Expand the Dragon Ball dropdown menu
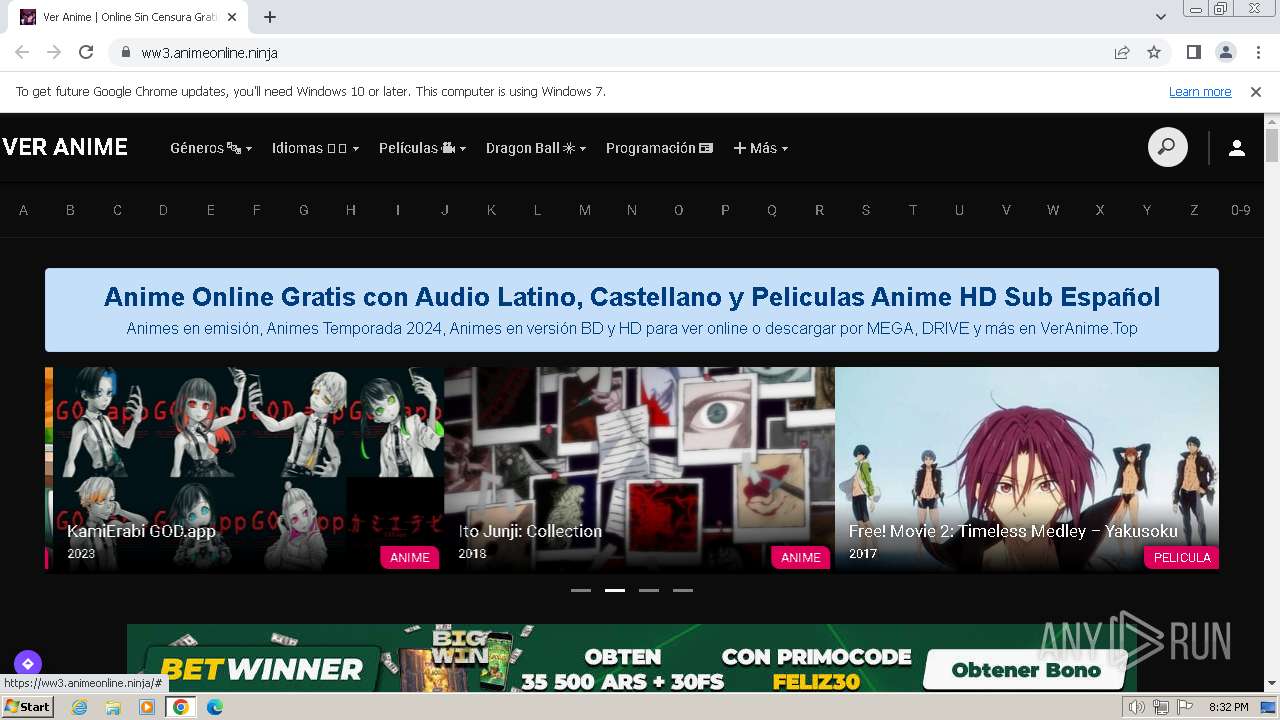Image resolution: width=1280 pixels, height=720 pixels. coord(536,148)
